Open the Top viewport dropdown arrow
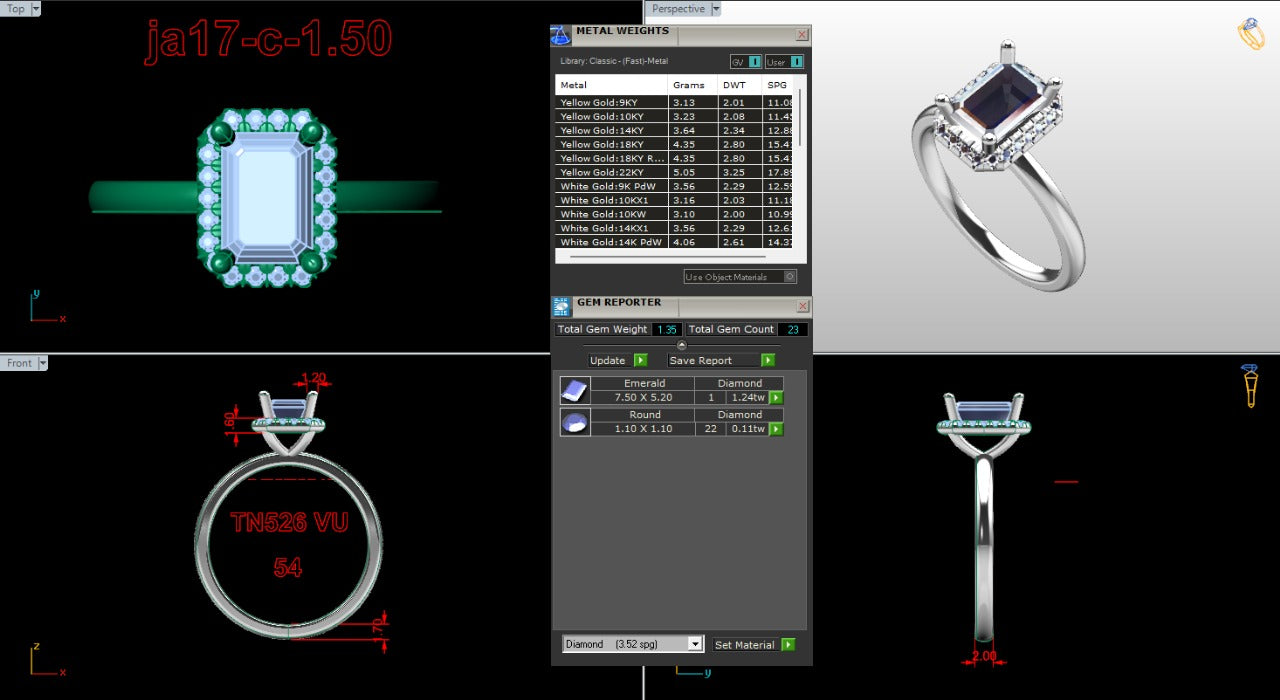1280x700 pixels. [36, 8]
